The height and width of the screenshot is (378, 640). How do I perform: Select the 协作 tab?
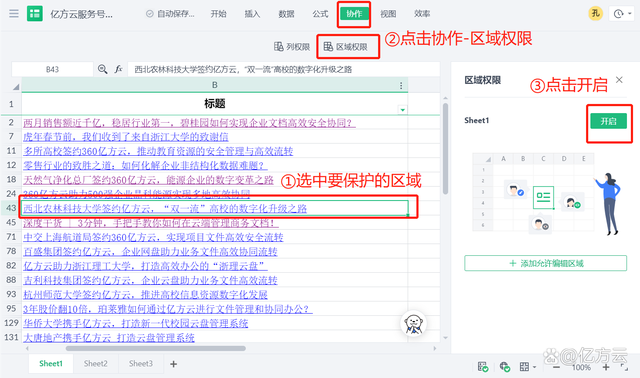(354, 14)
